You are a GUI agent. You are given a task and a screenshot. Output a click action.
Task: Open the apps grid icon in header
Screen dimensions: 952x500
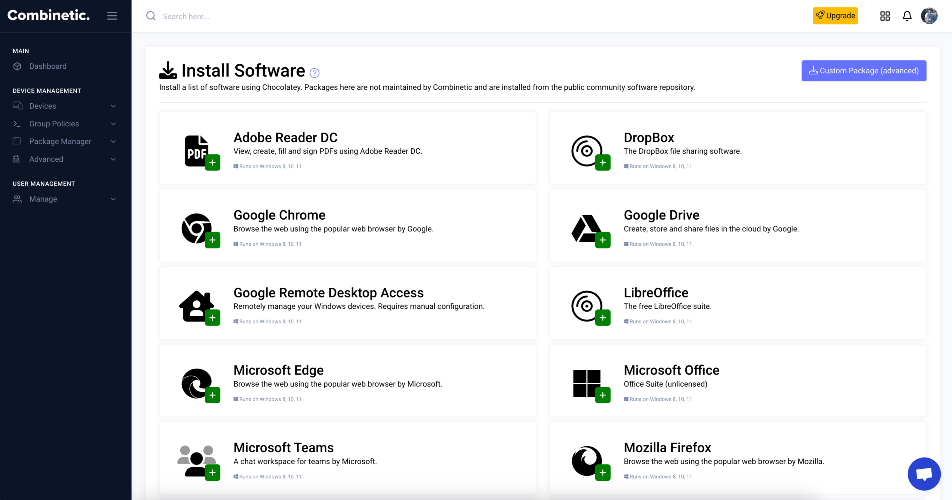tap(885, 16)
